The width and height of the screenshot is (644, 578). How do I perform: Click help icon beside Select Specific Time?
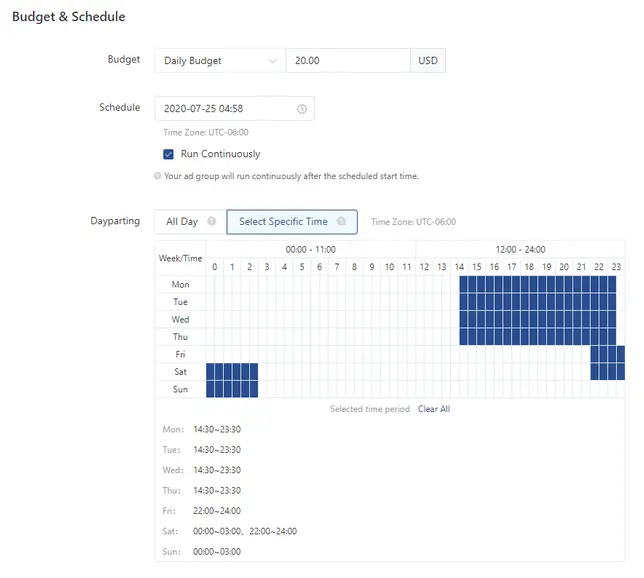[341, 222]
